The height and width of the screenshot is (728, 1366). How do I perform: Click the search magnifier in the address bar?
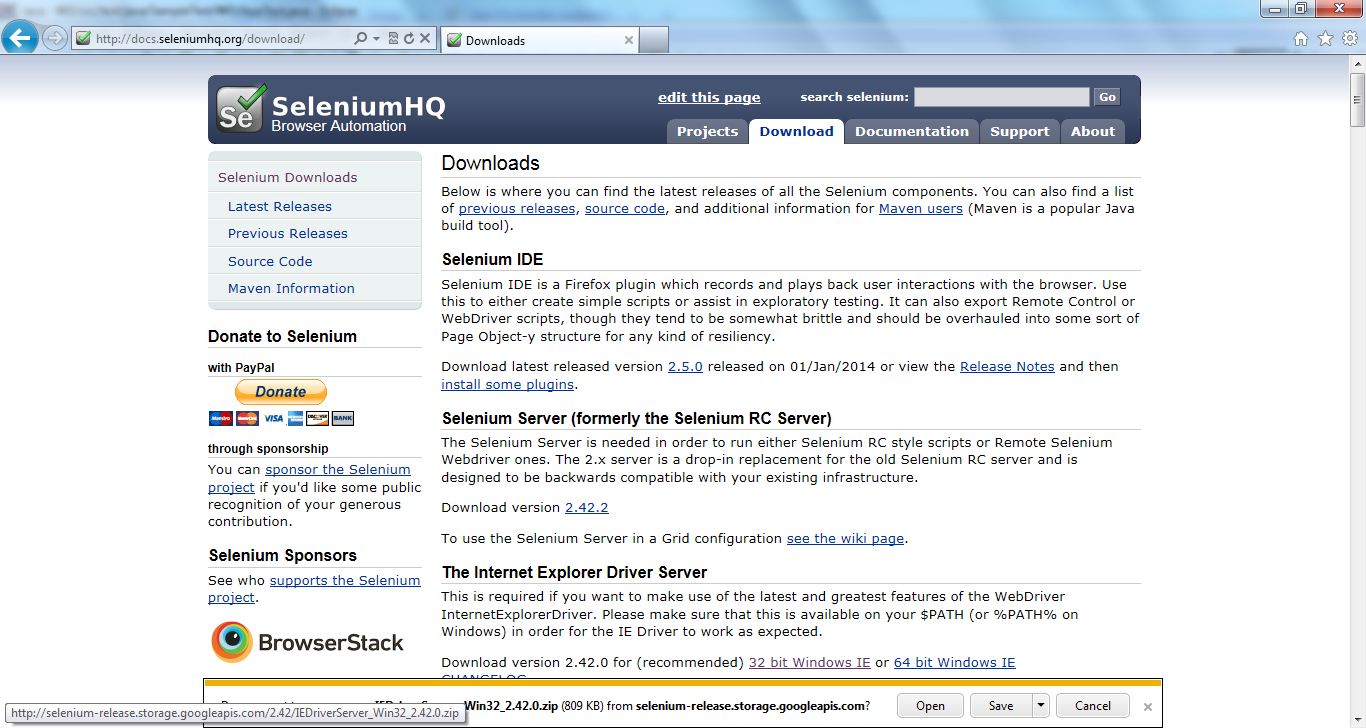tap(361, 39)
